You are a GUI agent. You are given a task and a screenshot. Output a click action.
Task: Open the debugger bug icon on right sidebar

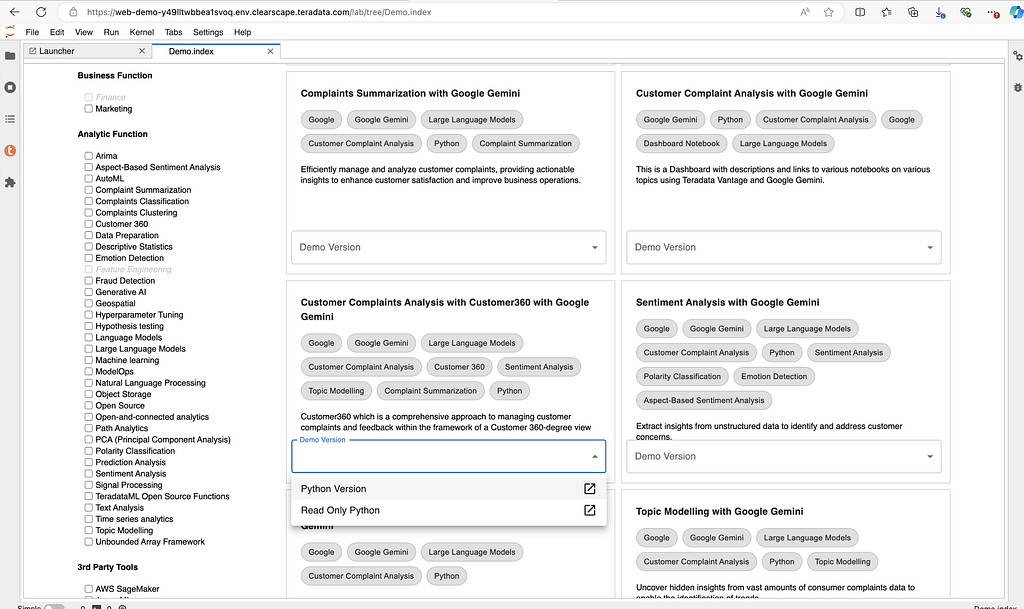(1017, 87)
